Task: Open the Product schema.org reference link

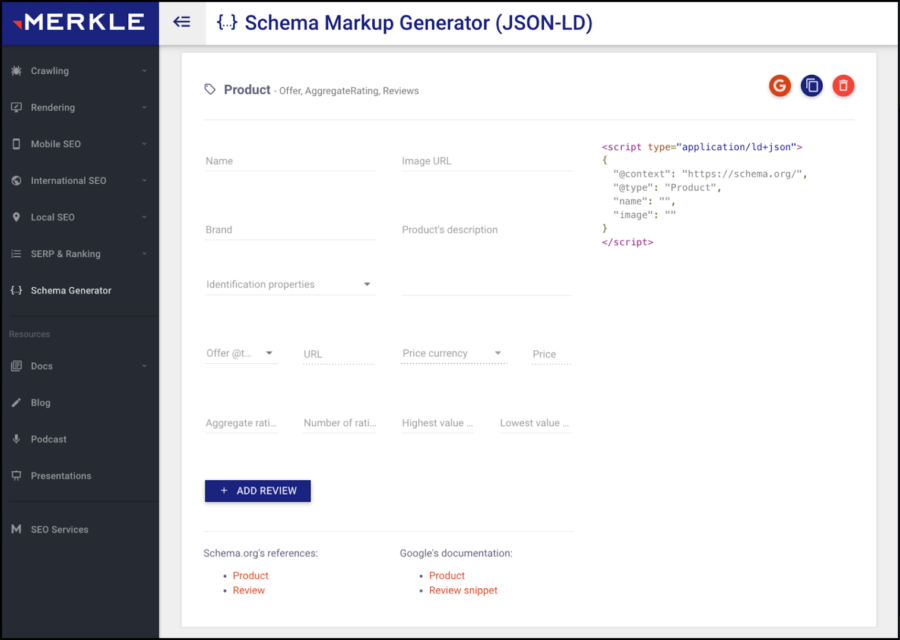Action: point(250,575)
